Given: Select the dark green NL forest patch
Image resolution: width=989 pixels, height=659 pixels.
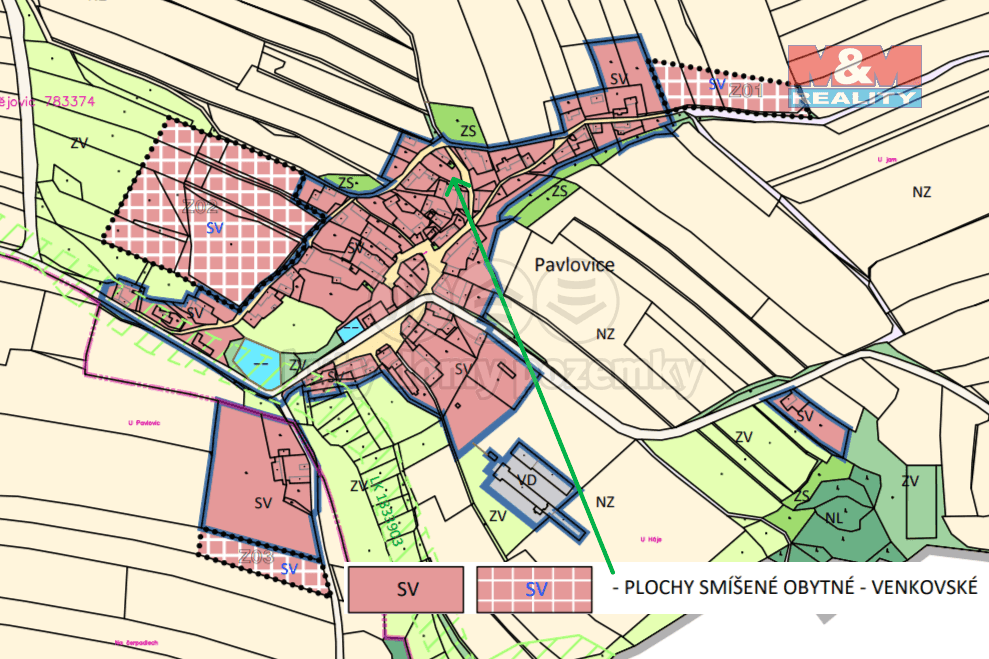Looking at the screenshot, I should (x=835, y=518).
